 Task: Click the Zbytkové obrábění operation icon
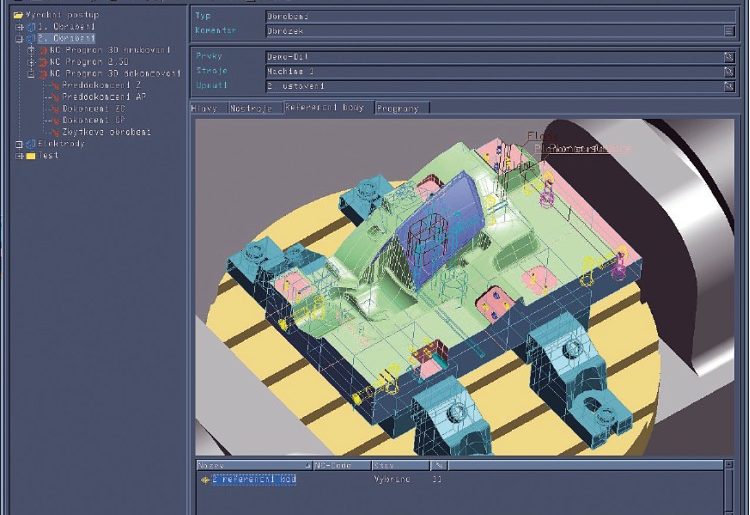pyautogui.click(x=54, y=131)
